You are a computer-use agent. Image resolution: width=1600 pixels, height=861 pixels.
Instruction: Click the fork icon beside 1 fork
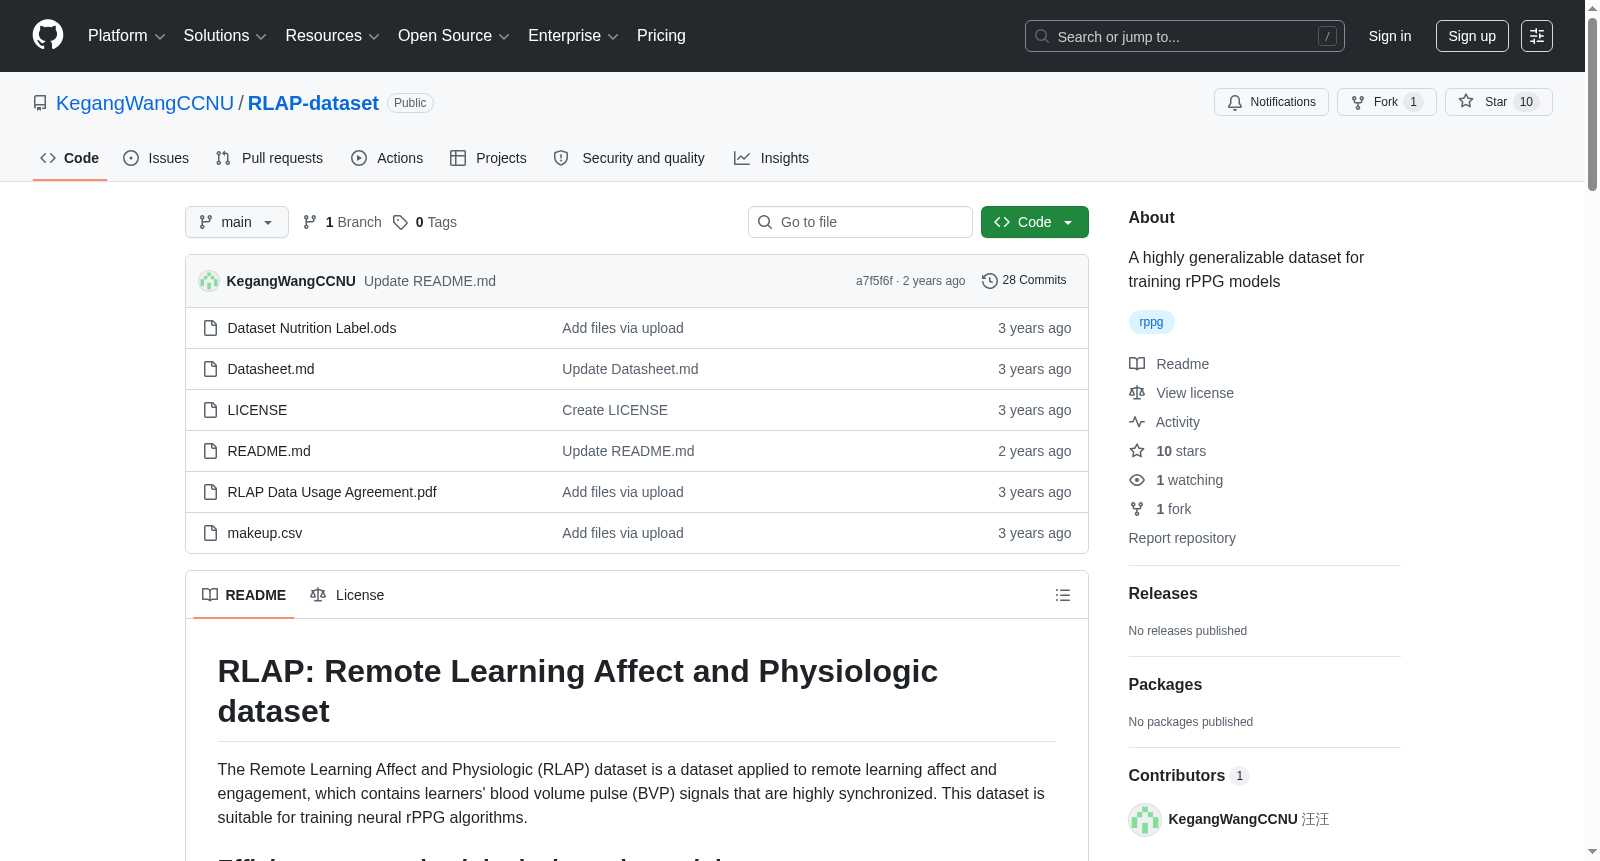(1137, 509)
